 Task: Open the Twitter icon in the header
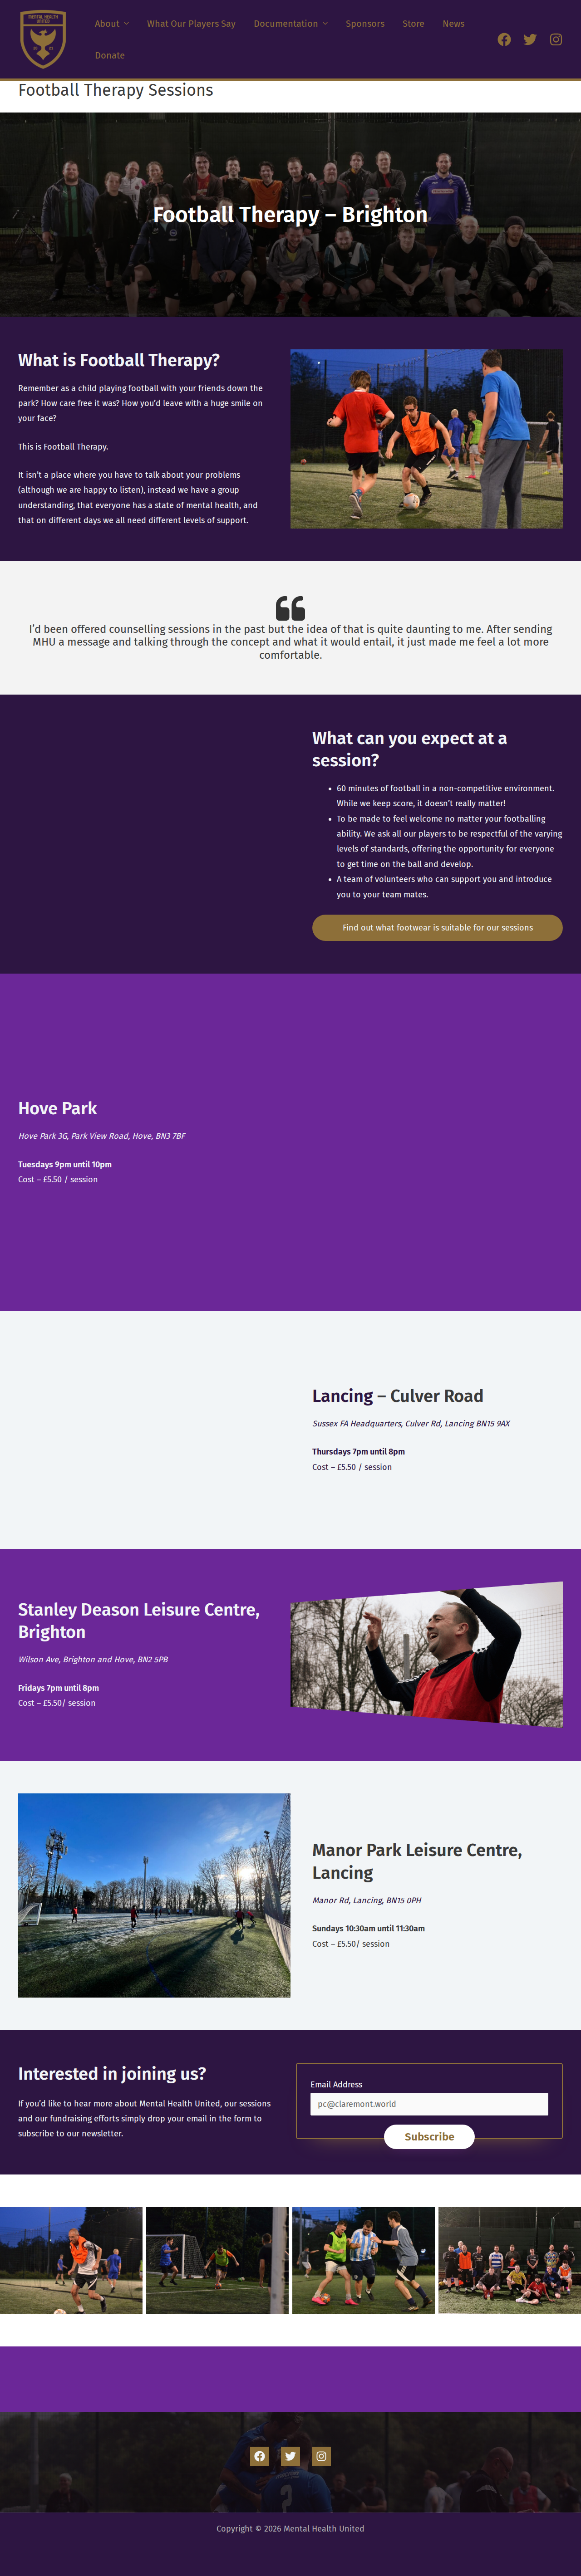(x=530, y=40)
